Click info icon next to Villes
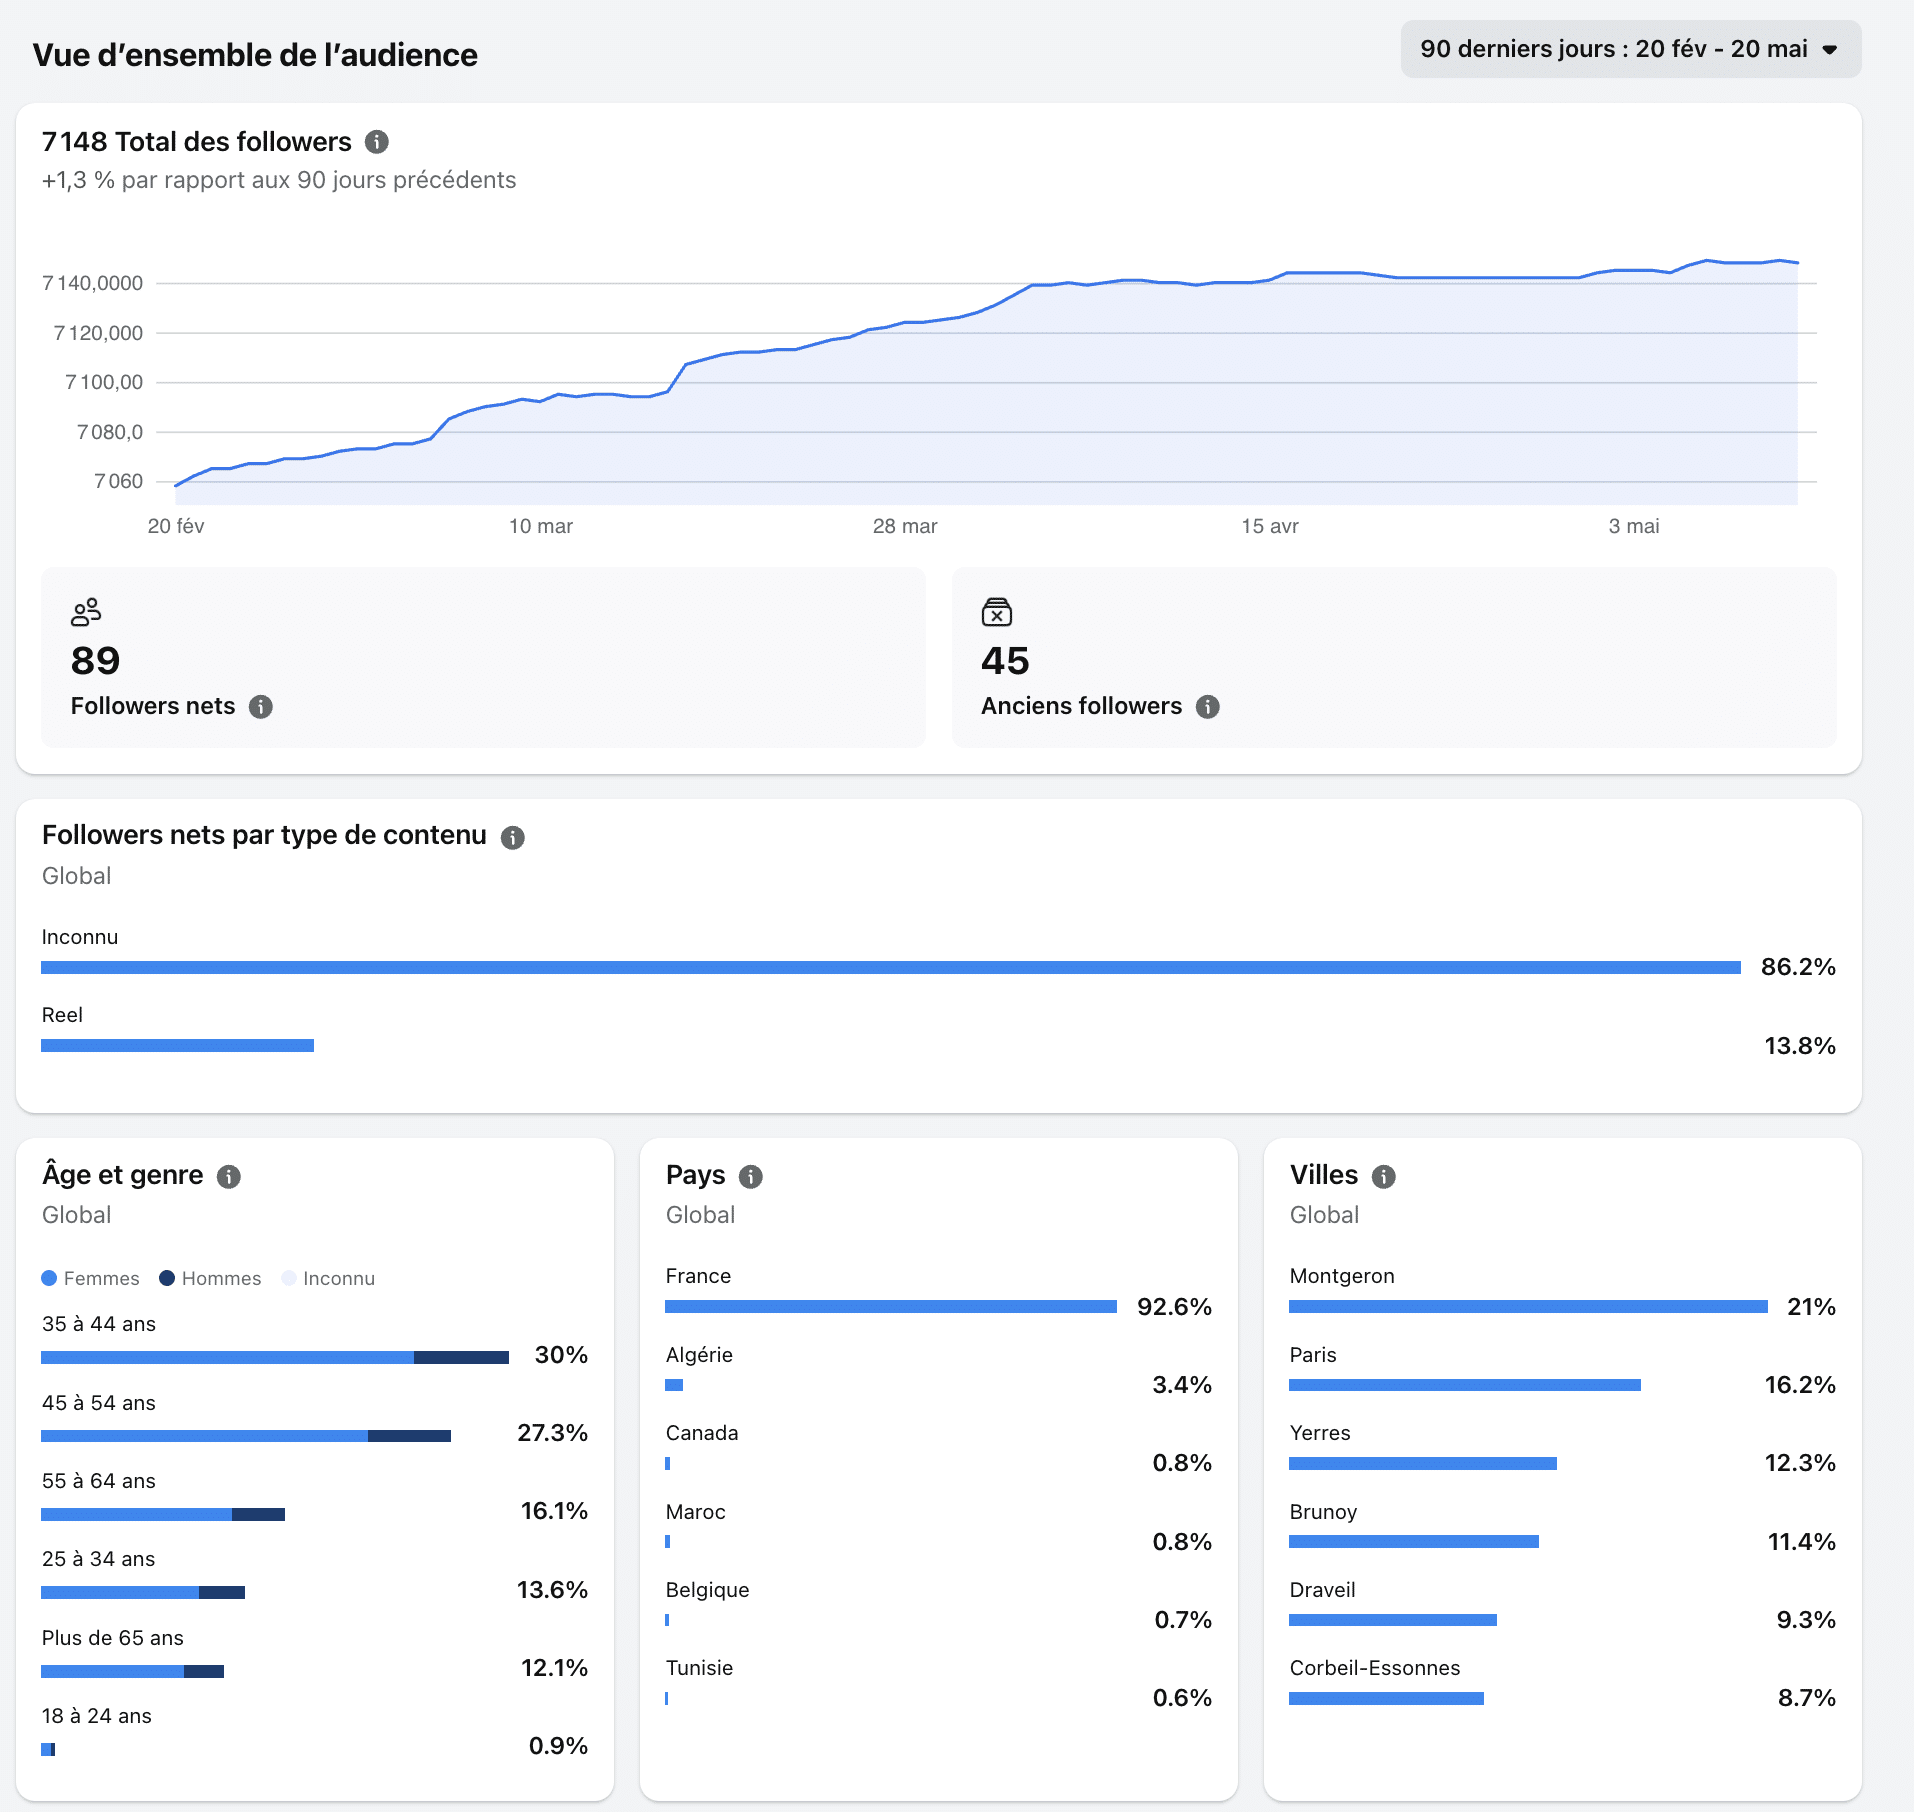Screen dimensions: 1914x1812 pyautogui.click(x=1383, y=1177)
